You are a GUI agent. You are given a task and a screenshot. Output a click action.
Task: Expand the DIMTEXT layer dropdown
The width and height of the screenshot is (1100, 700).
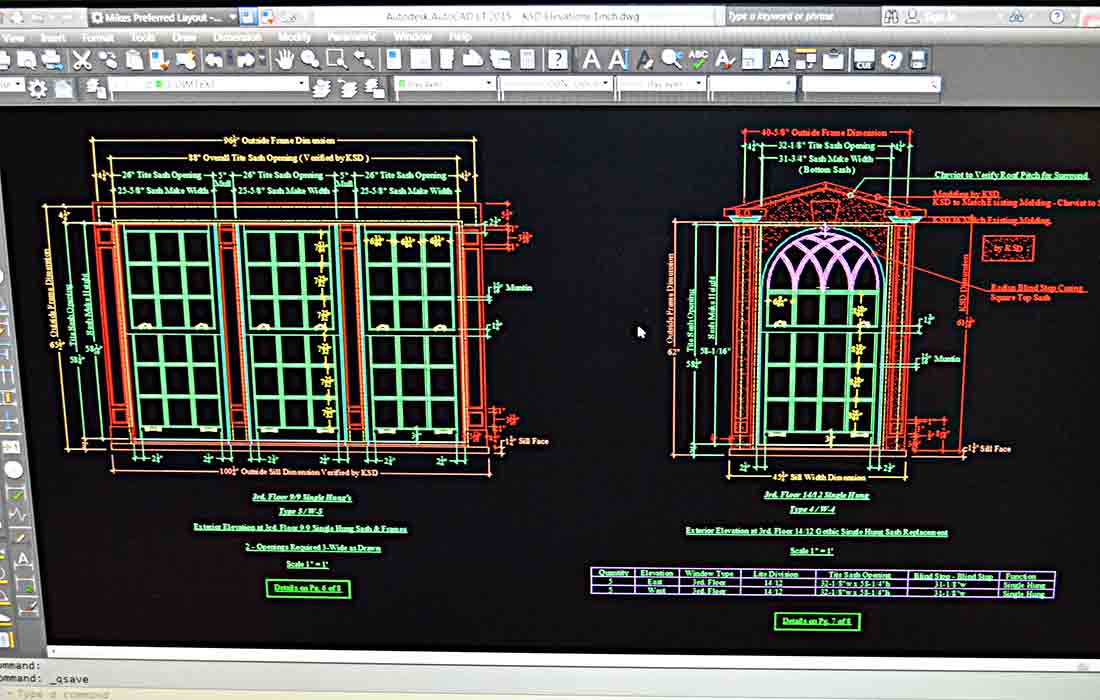point(301,83)
